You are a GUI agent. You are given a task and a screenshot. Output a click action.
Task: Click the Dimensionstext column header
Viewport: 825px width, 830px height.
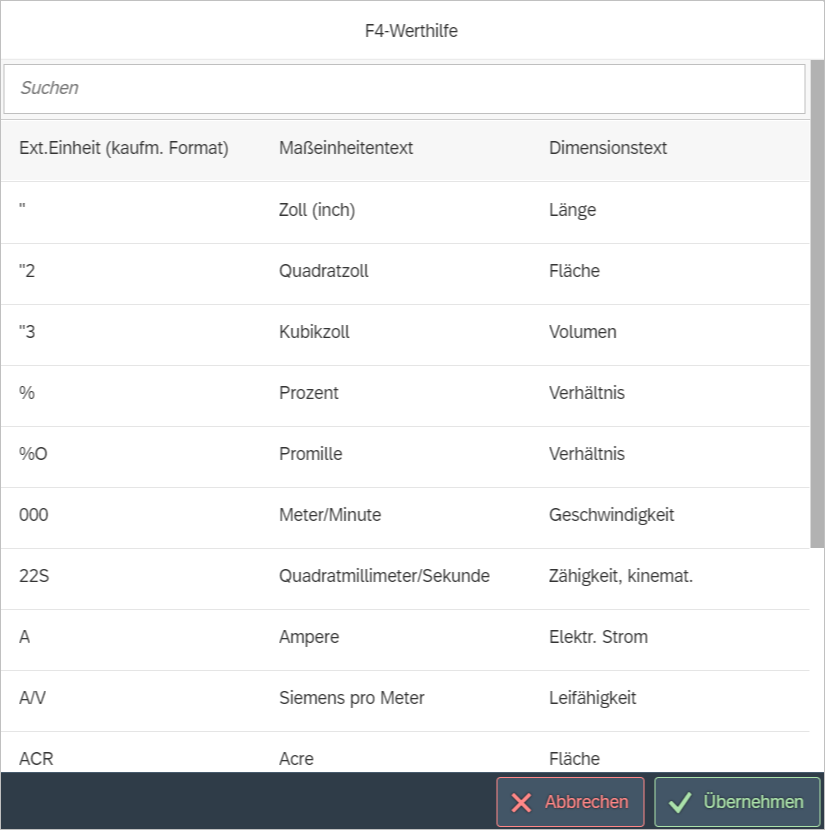608,148
